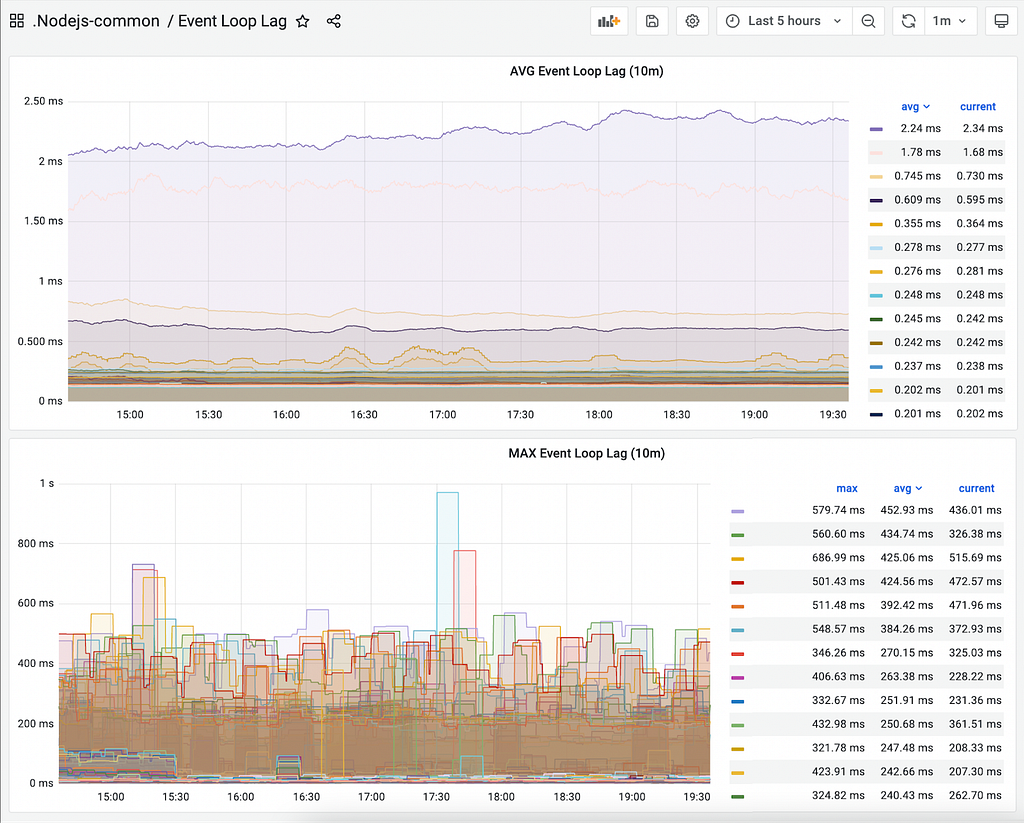Toggle the 1.78 ms avg legend series

pyautogui.click(x=936, y=152)
